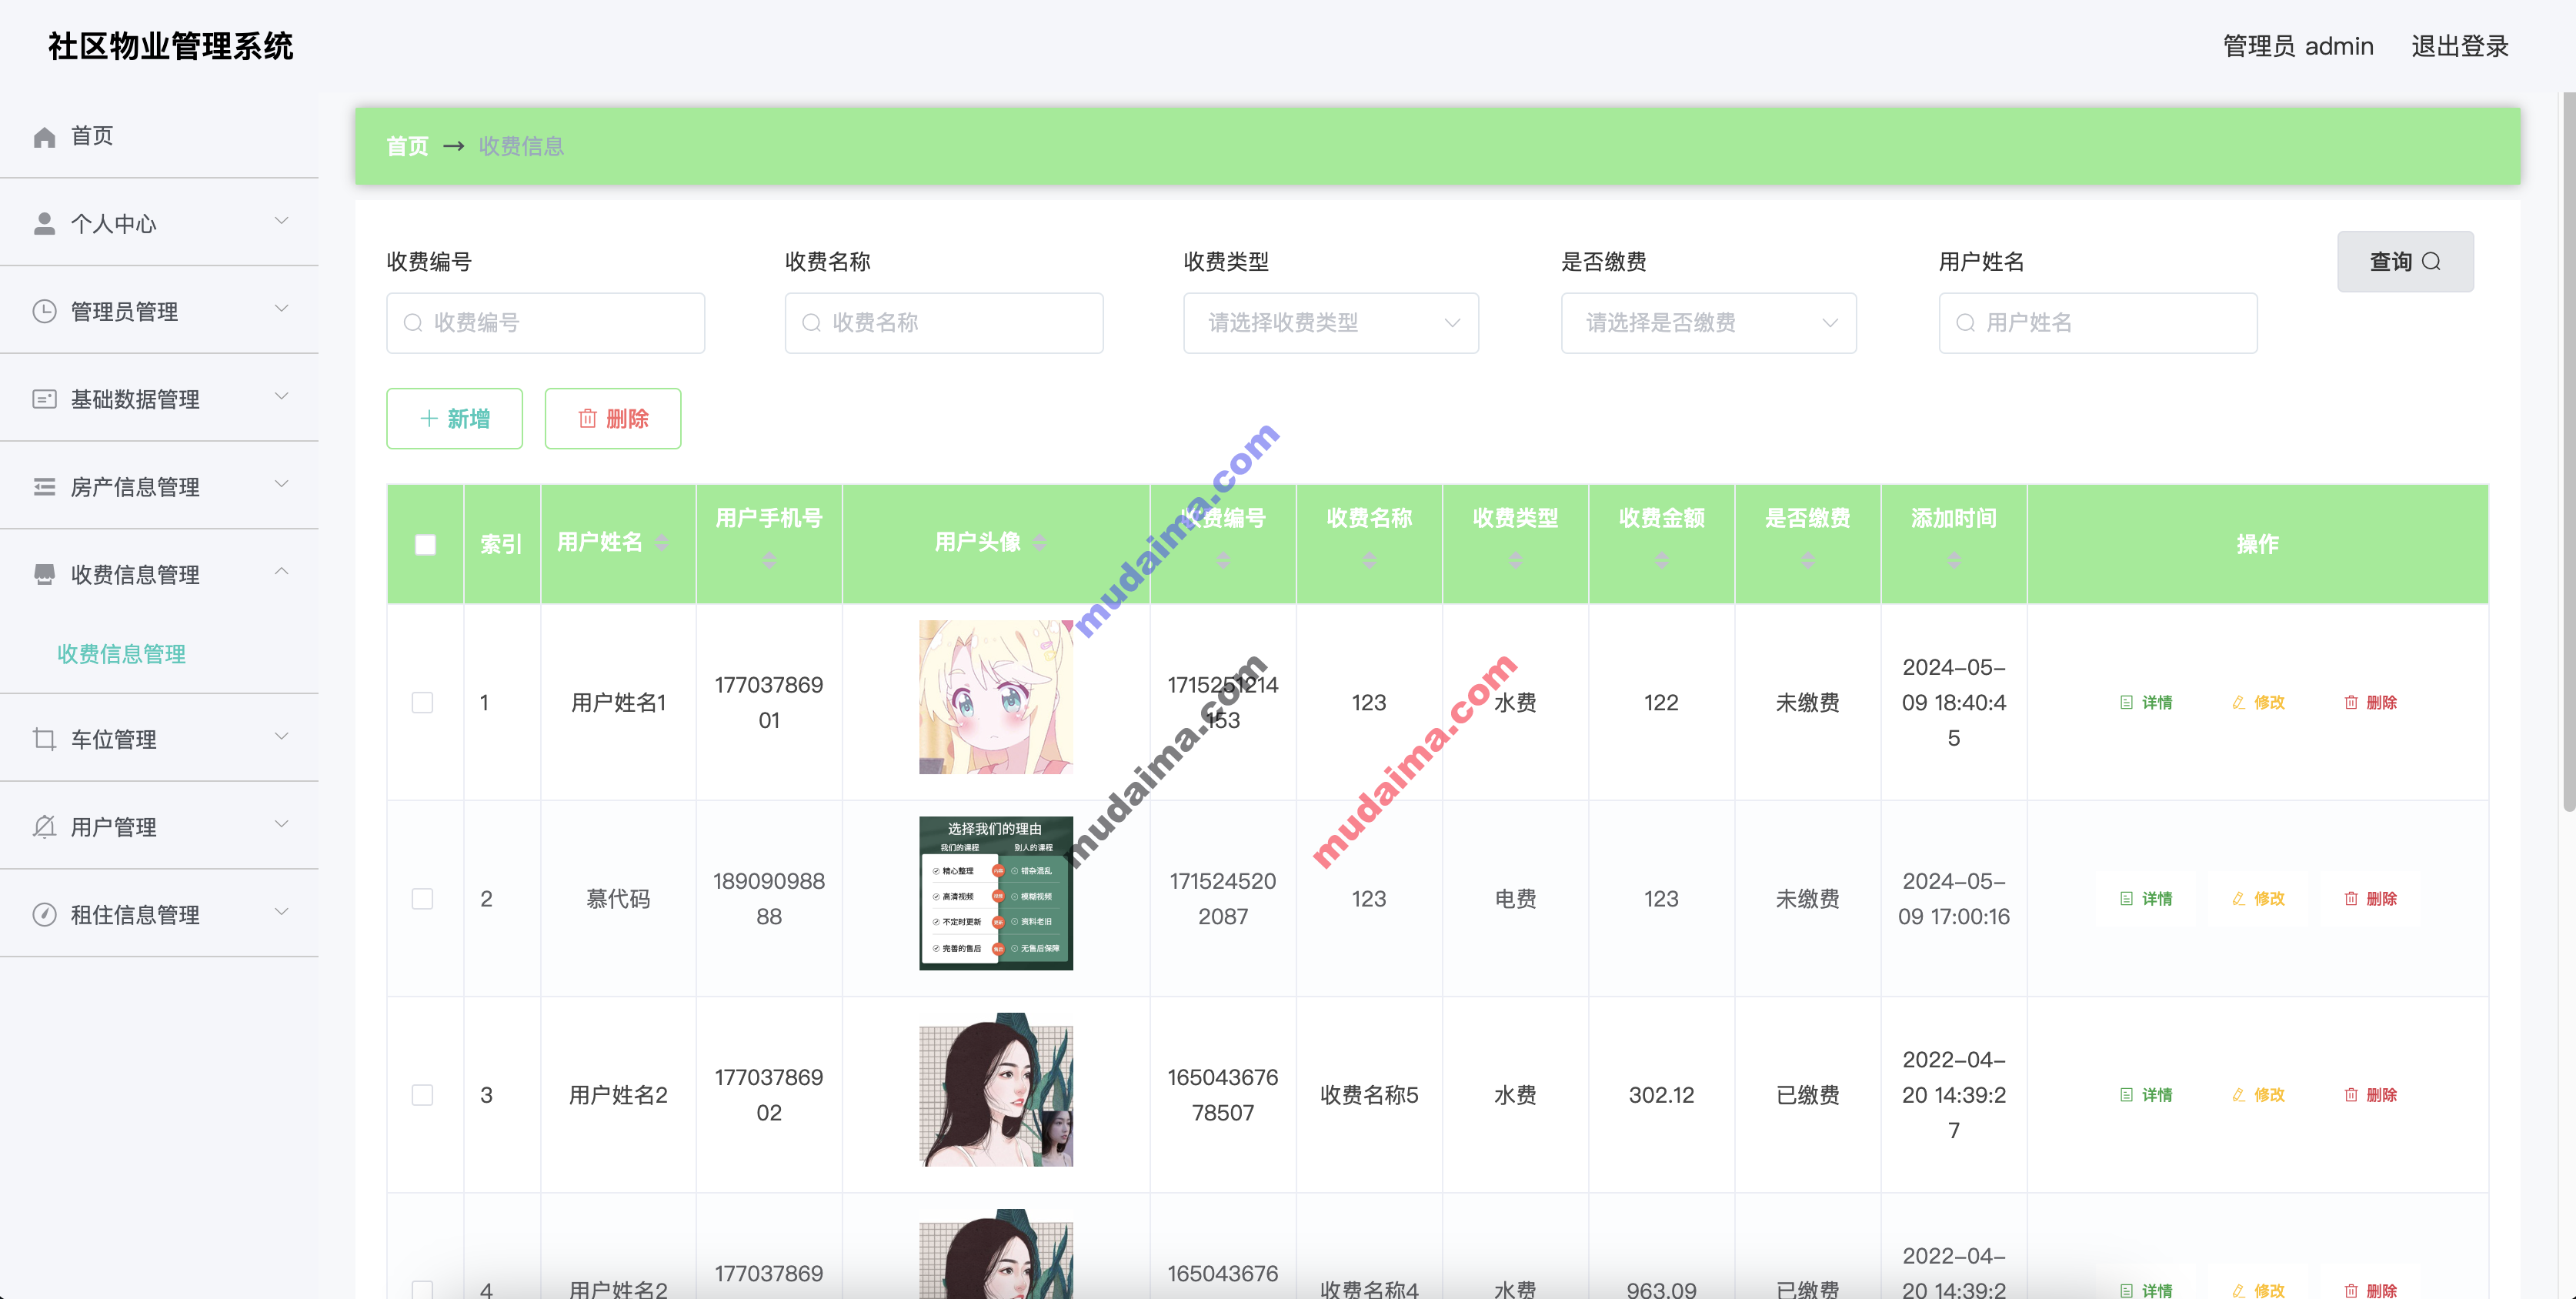
Task: Expand the 用户管理 chevron
Action: coord(282,824)
